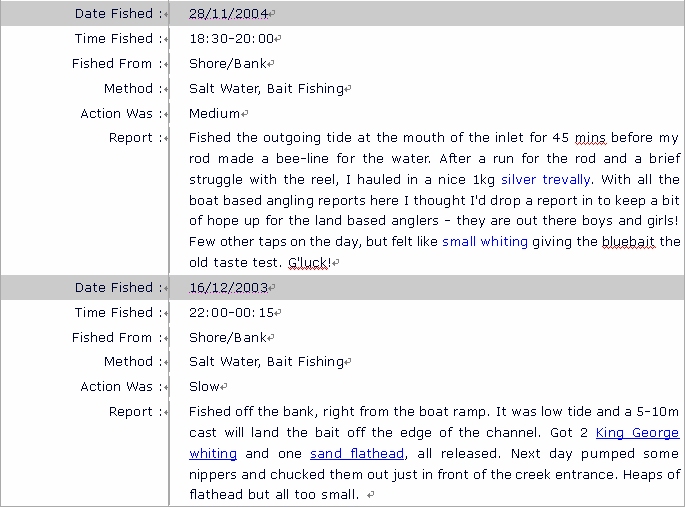This screenshot has width=685, height=507.
Task: Click the second Report label
Action: tap(131, 411)
